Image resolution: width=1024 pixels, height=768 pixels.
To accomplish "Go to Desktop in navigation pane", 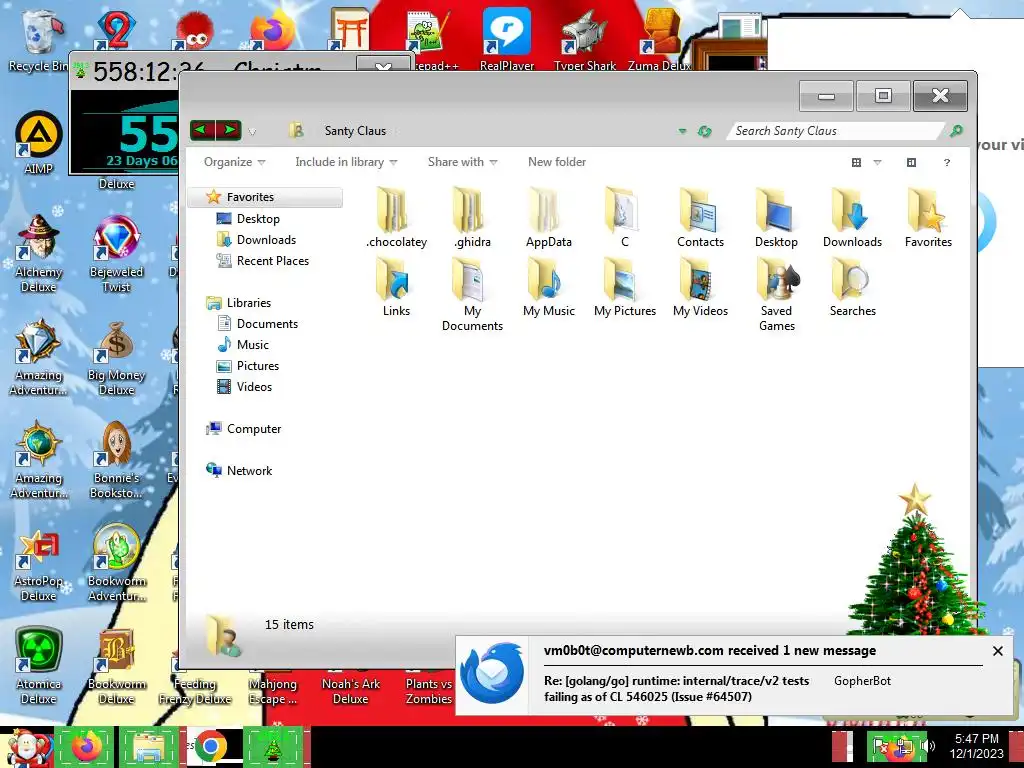I will point(258,219).
